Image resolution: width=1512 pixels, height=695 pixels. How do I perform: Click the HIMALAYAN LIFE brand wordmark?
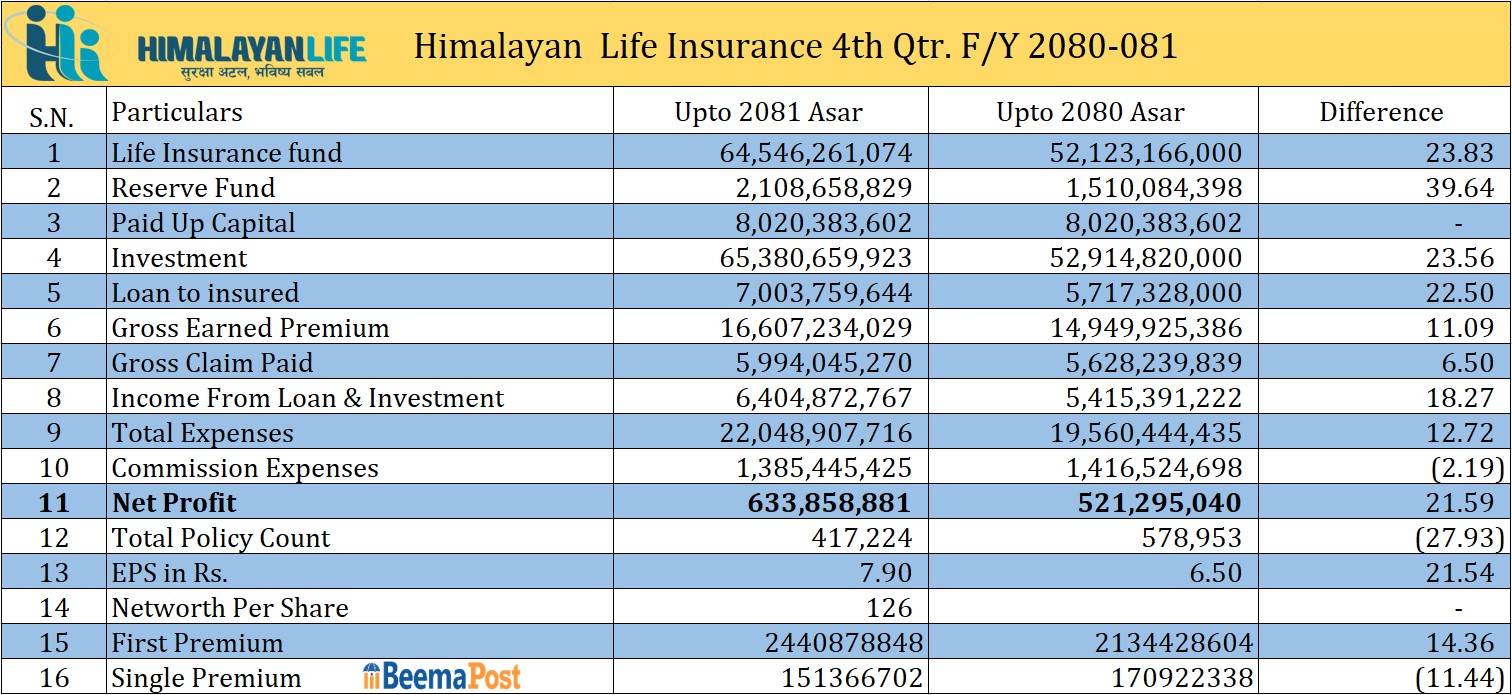(x=251, y=47)
